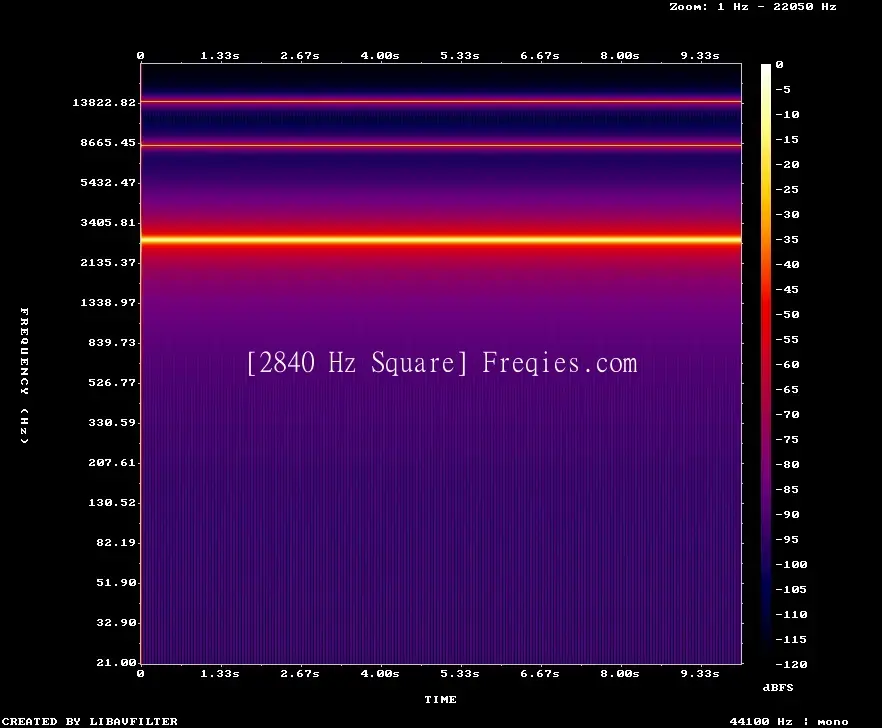
Task: Click the FREQUENCY (Hz) vertical axis title
Action: tap(24, 376)
